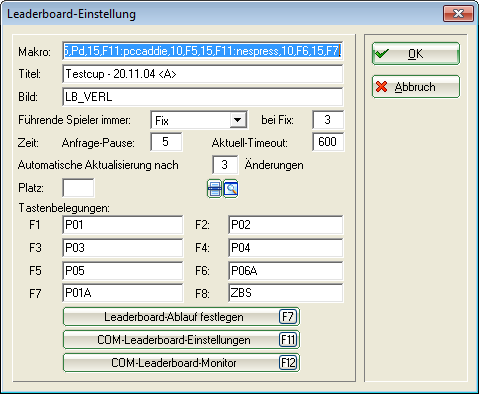Screen dimensions: 479x394
Task: Edit the F6 key assignment P06A
Action: pyautogui.click(x=285, y=271)
